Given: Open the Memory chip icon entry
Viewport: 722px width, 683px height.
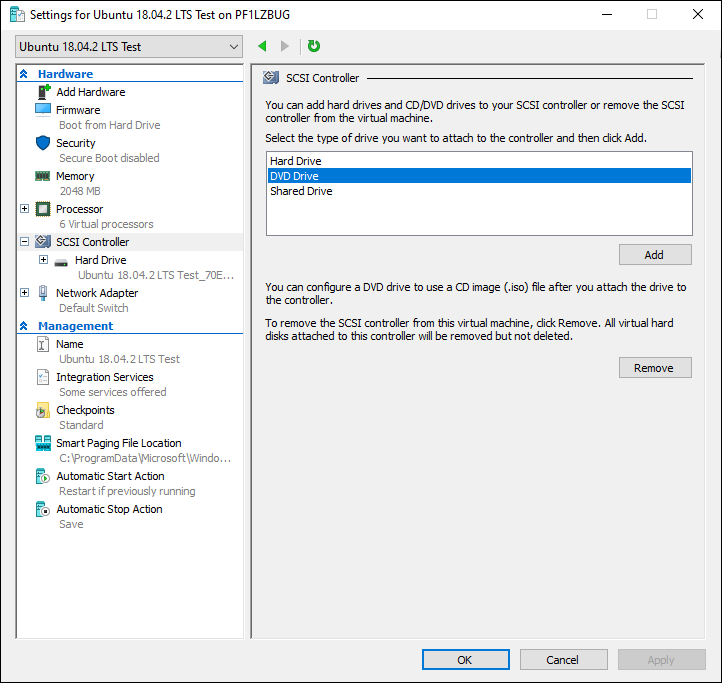Looking at the screenshot, I should tap(42, 176).
